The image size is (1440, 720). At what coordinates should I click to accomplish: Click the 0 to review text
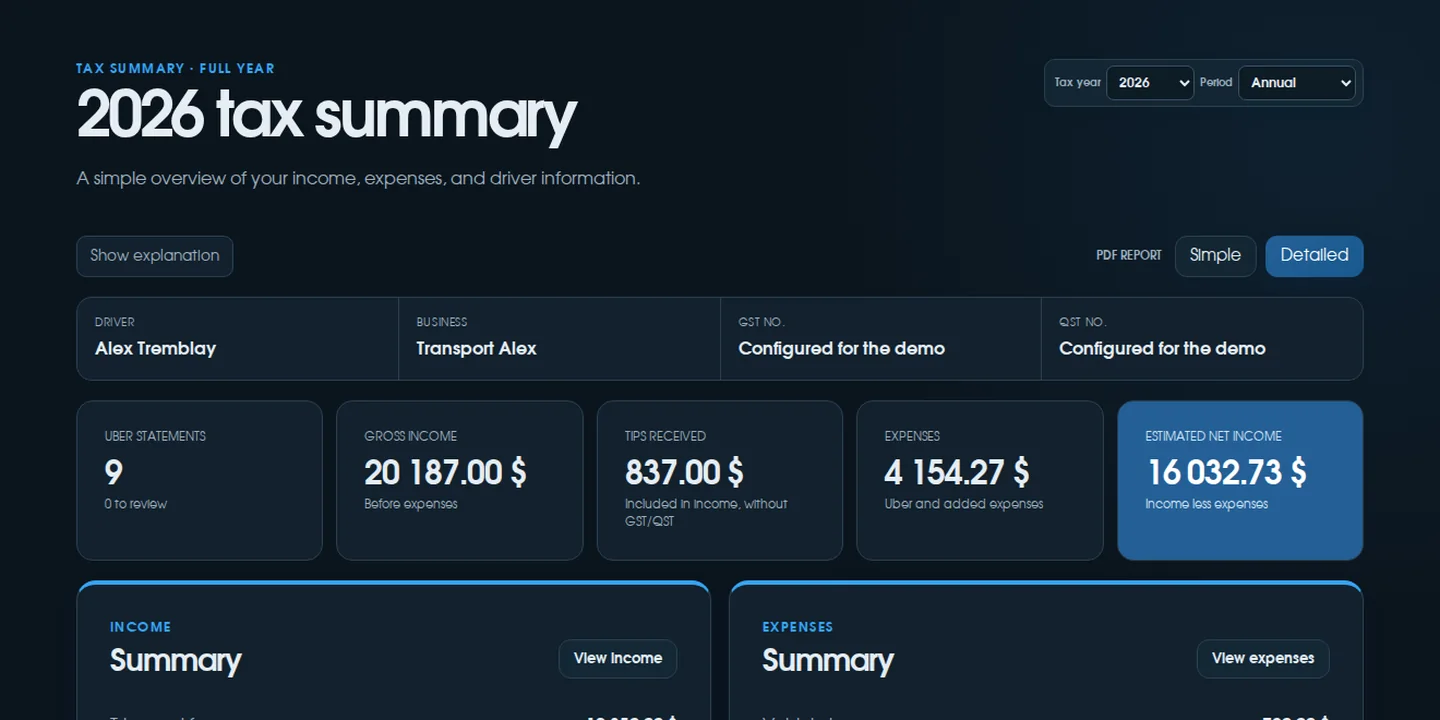point(135,504)
